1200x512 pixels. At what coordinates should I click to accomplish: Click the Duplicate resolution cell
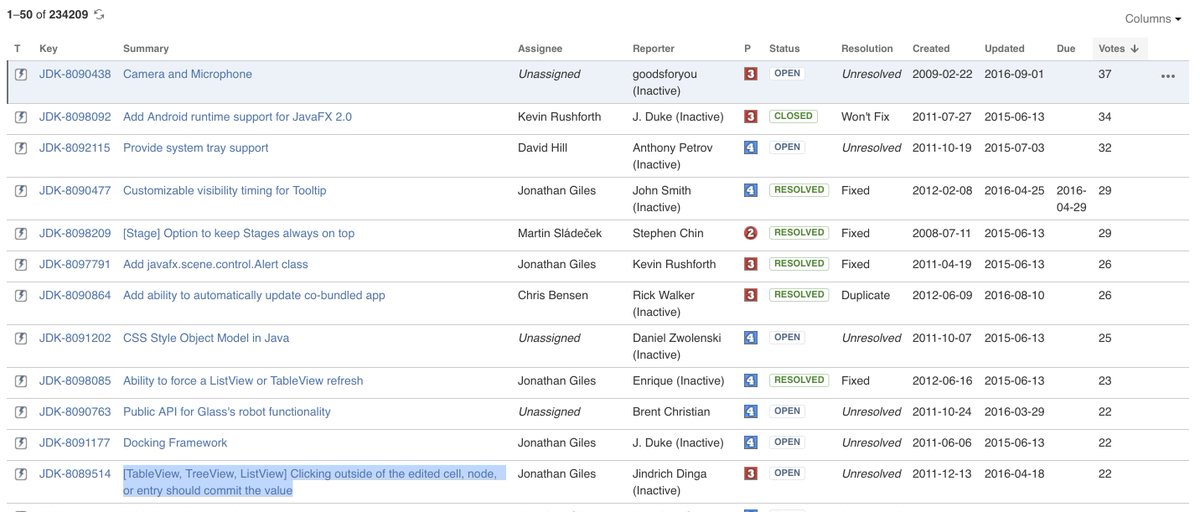[866, 296]
